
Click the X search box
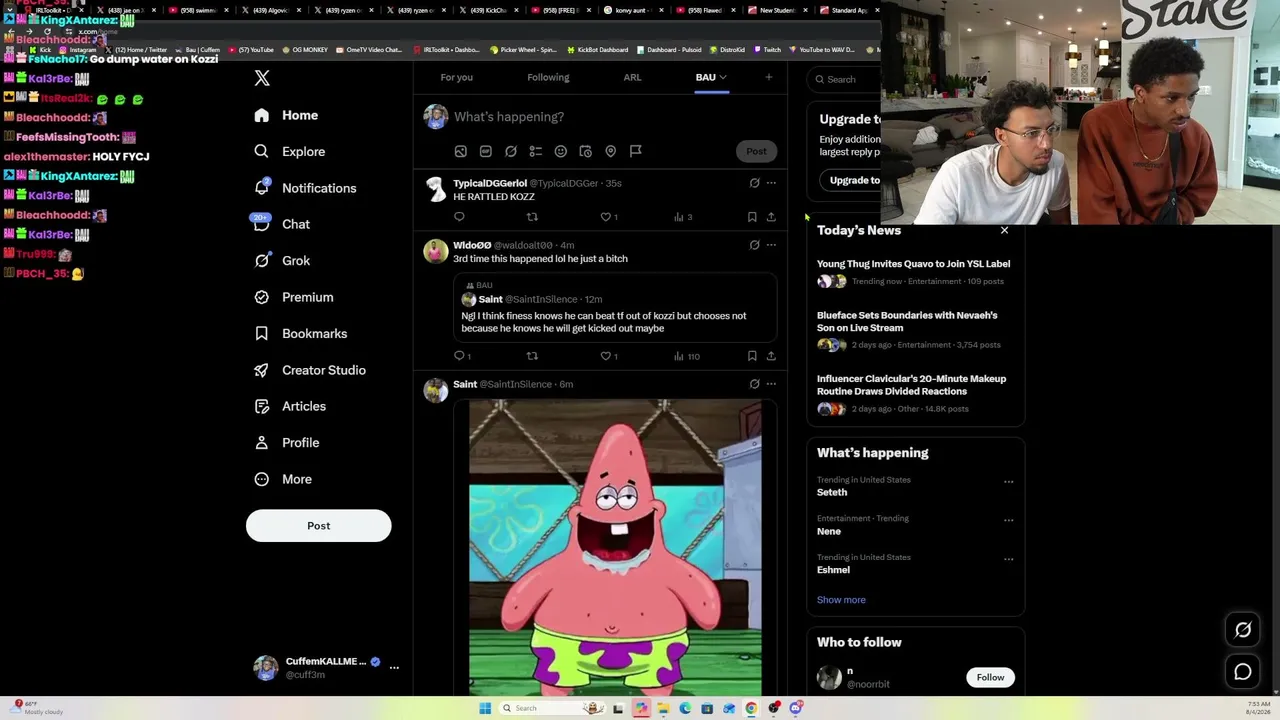(846, 79)
